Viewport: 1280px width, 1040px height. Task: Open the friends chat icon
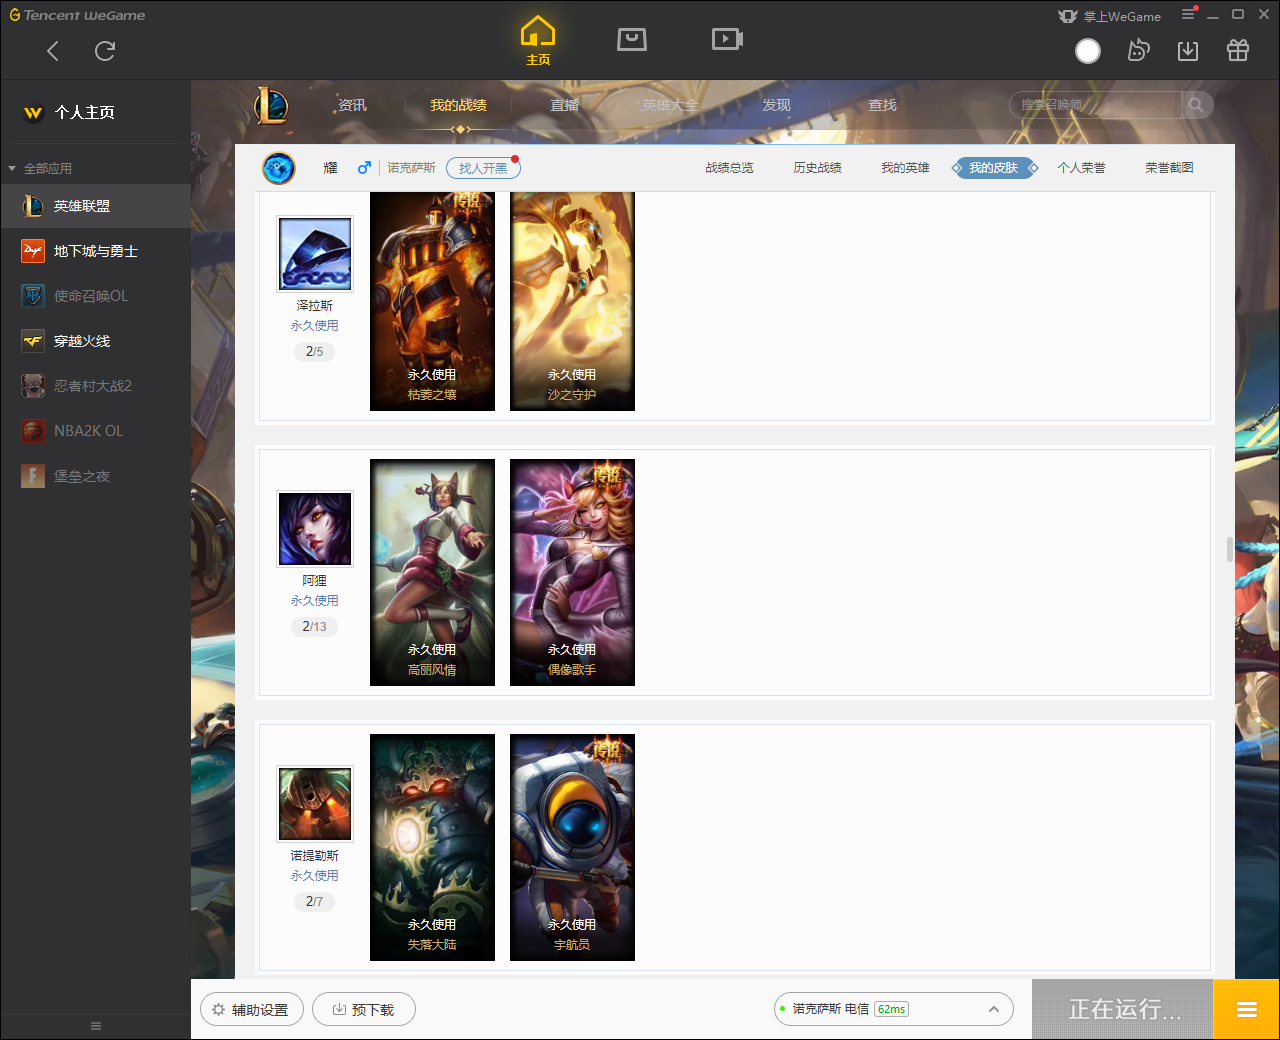click(x=1138, y=51)
